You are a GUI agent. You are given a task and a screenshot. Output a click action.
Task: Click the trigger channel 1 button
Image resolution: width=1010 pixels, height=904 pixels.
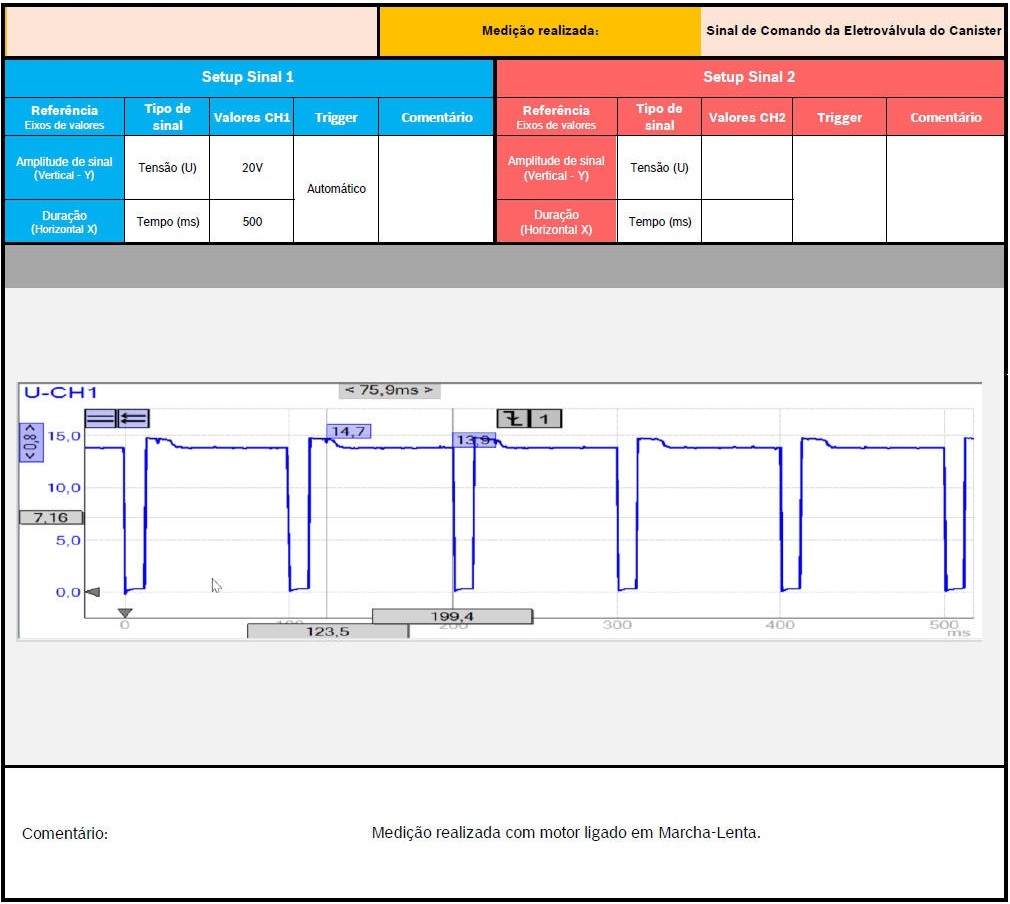click(544, 419)
